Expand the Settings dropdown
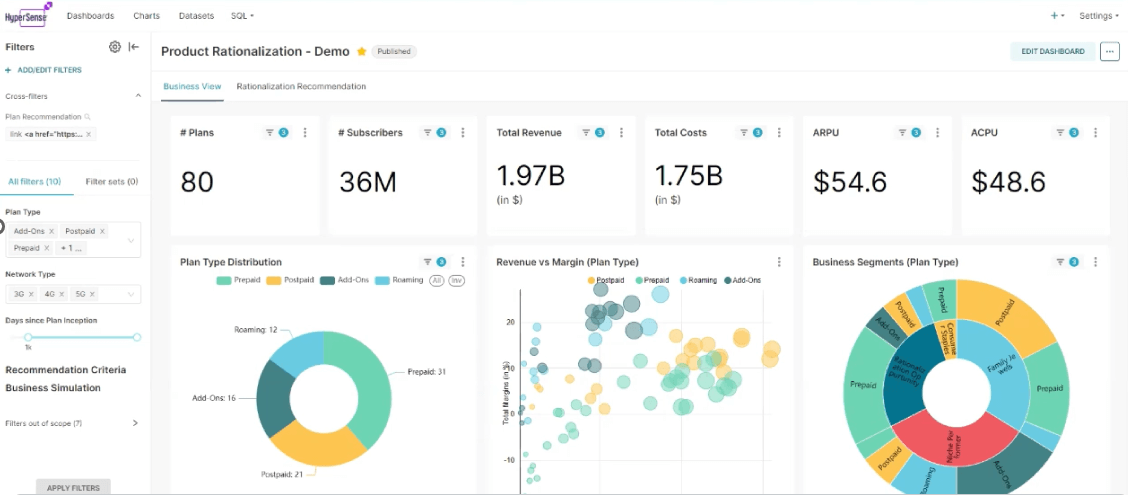The image size is (1128, 495). (1099, 16)
